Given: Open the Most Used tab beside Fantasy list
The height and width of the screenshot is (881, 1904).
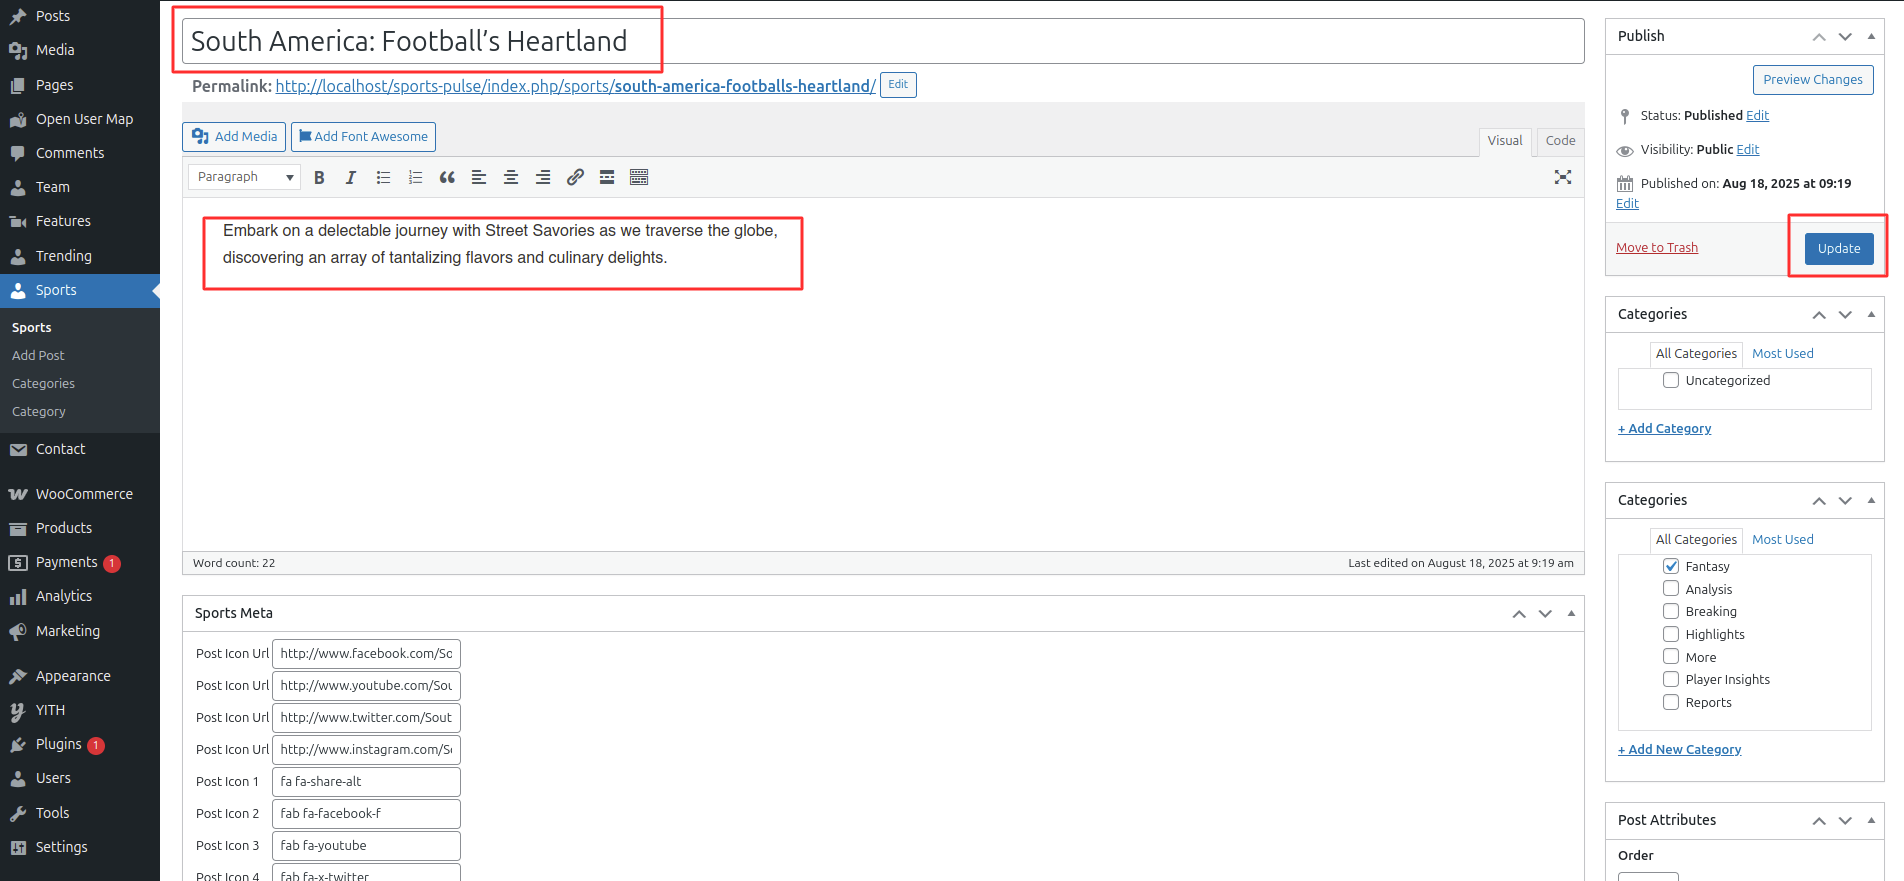Looking at the screenshot, I should point(1782,539).
